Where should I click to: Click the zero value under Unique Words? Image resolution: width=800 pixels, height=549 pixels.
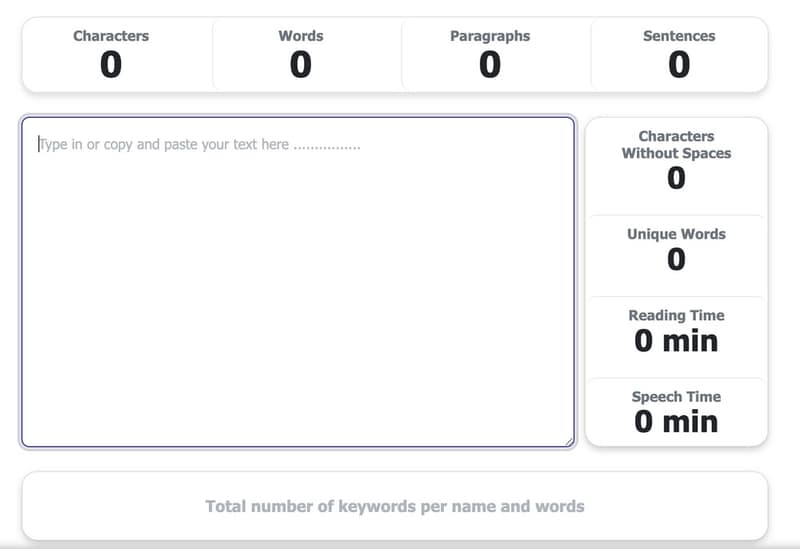(676, 260)
